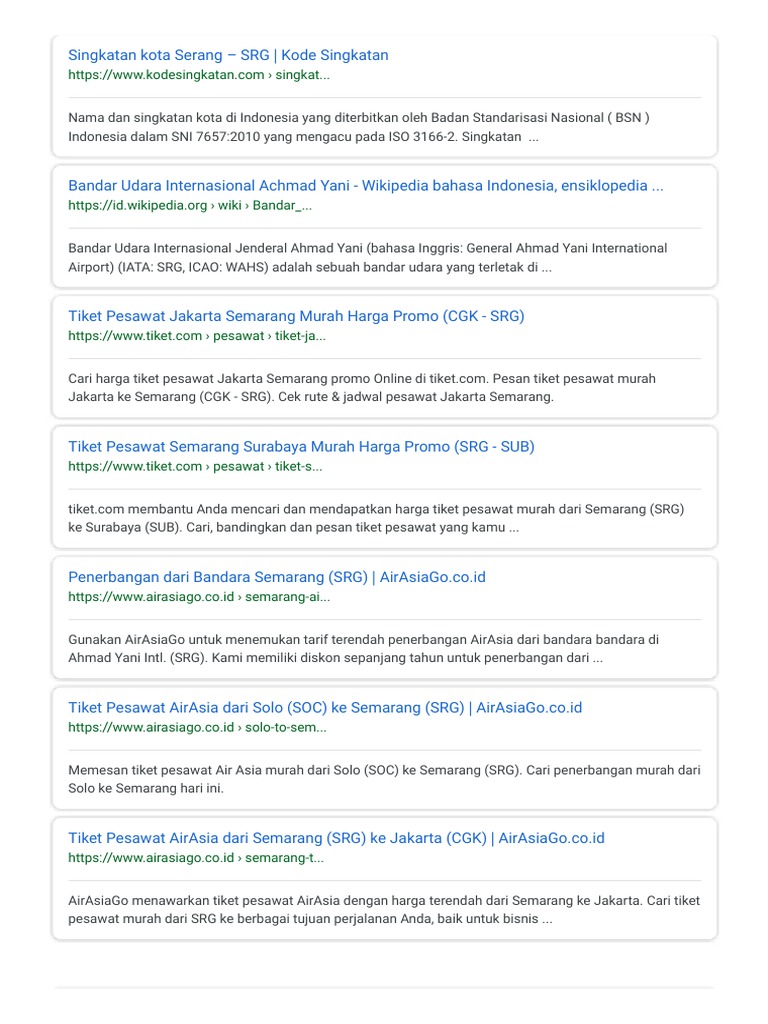Click the airasiago.co.id semarang-ai... URL breadcrumb

point(199,597)
